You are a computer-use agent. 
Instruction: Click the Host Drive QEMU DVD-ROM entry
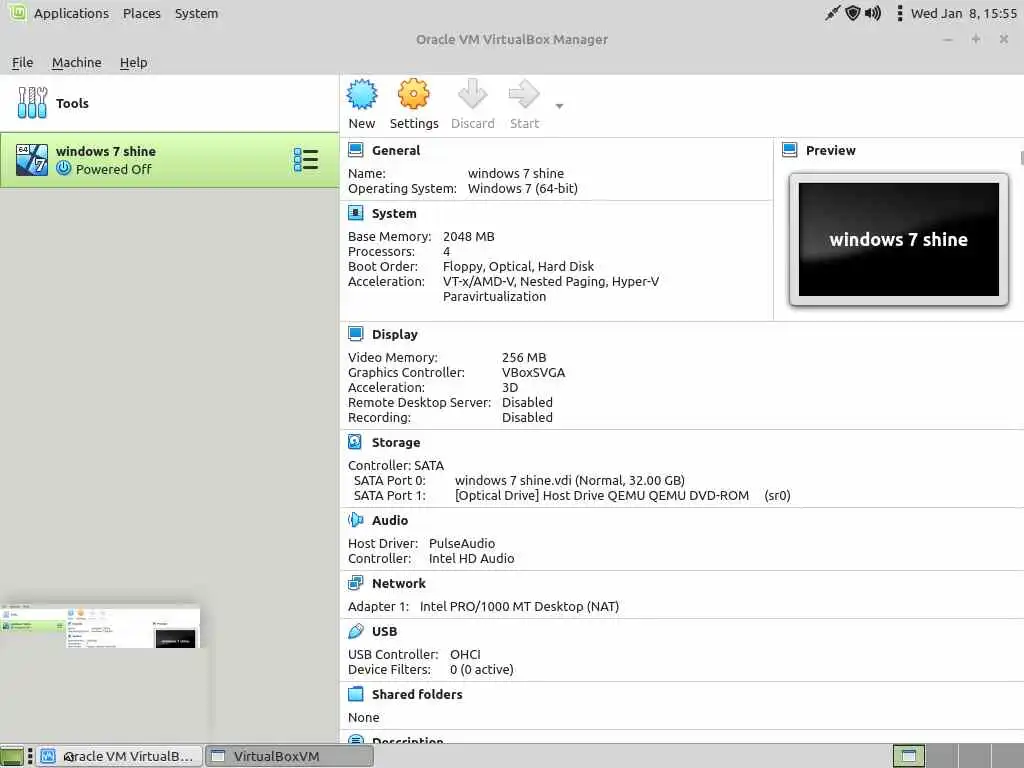(622, 495)
